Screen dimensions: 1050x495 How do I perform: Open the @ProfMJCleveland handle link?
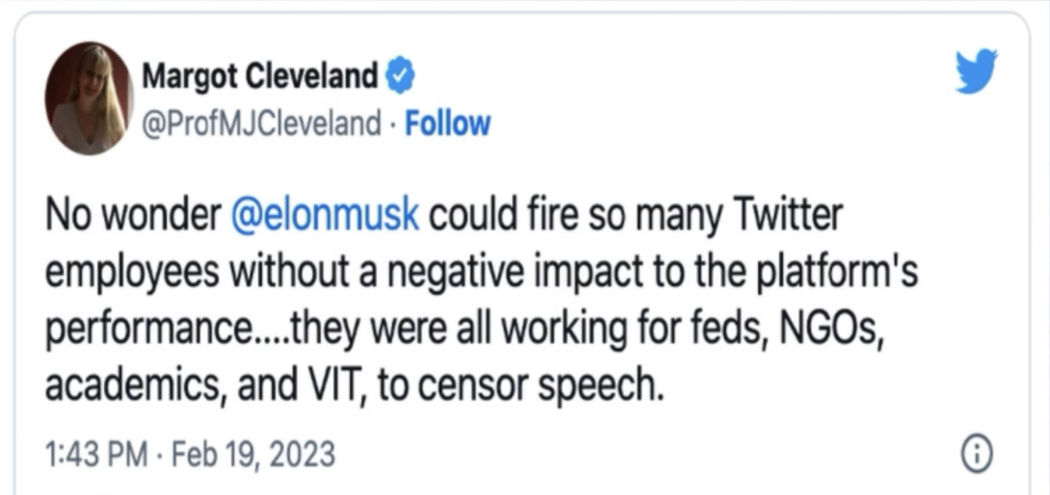263,124
